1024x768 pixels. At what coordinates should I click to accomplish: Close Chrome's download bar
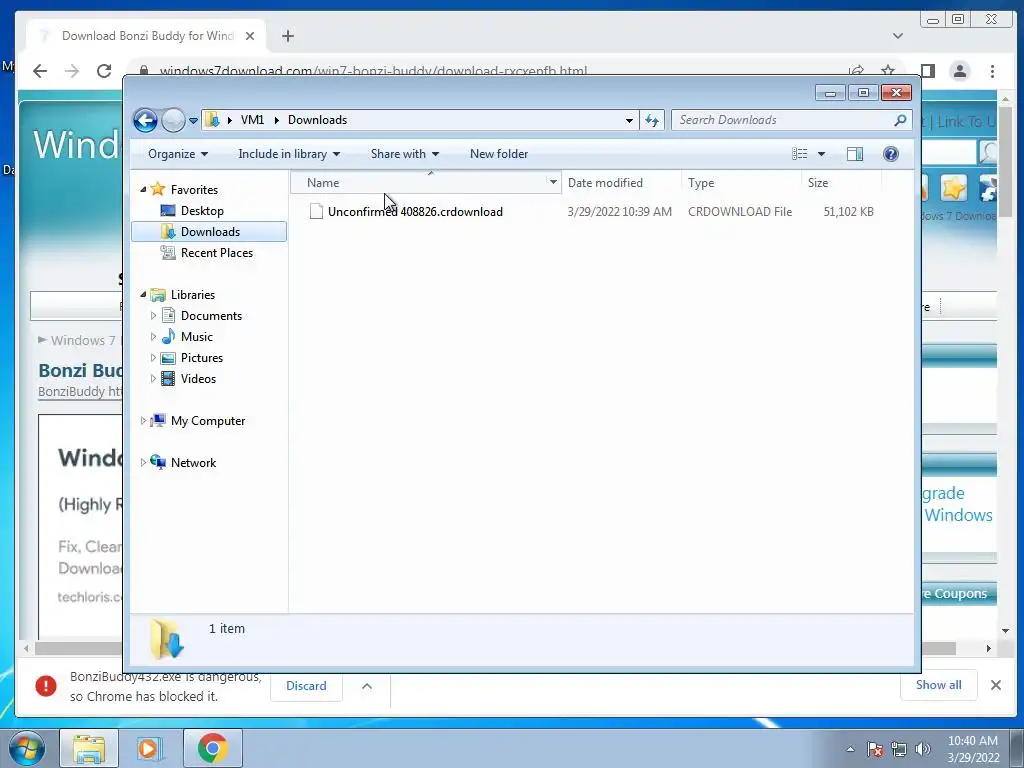click(x=995, y=685)
